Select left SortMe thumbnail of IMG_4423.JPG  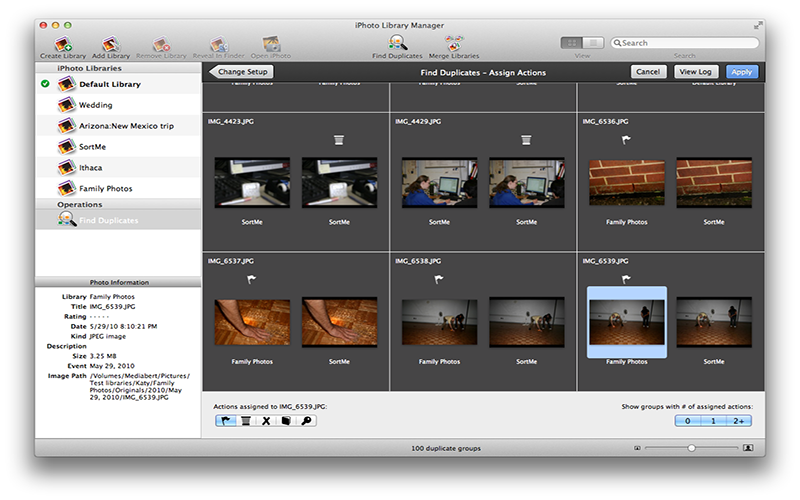pyautogui.click(x=252, y=183)
